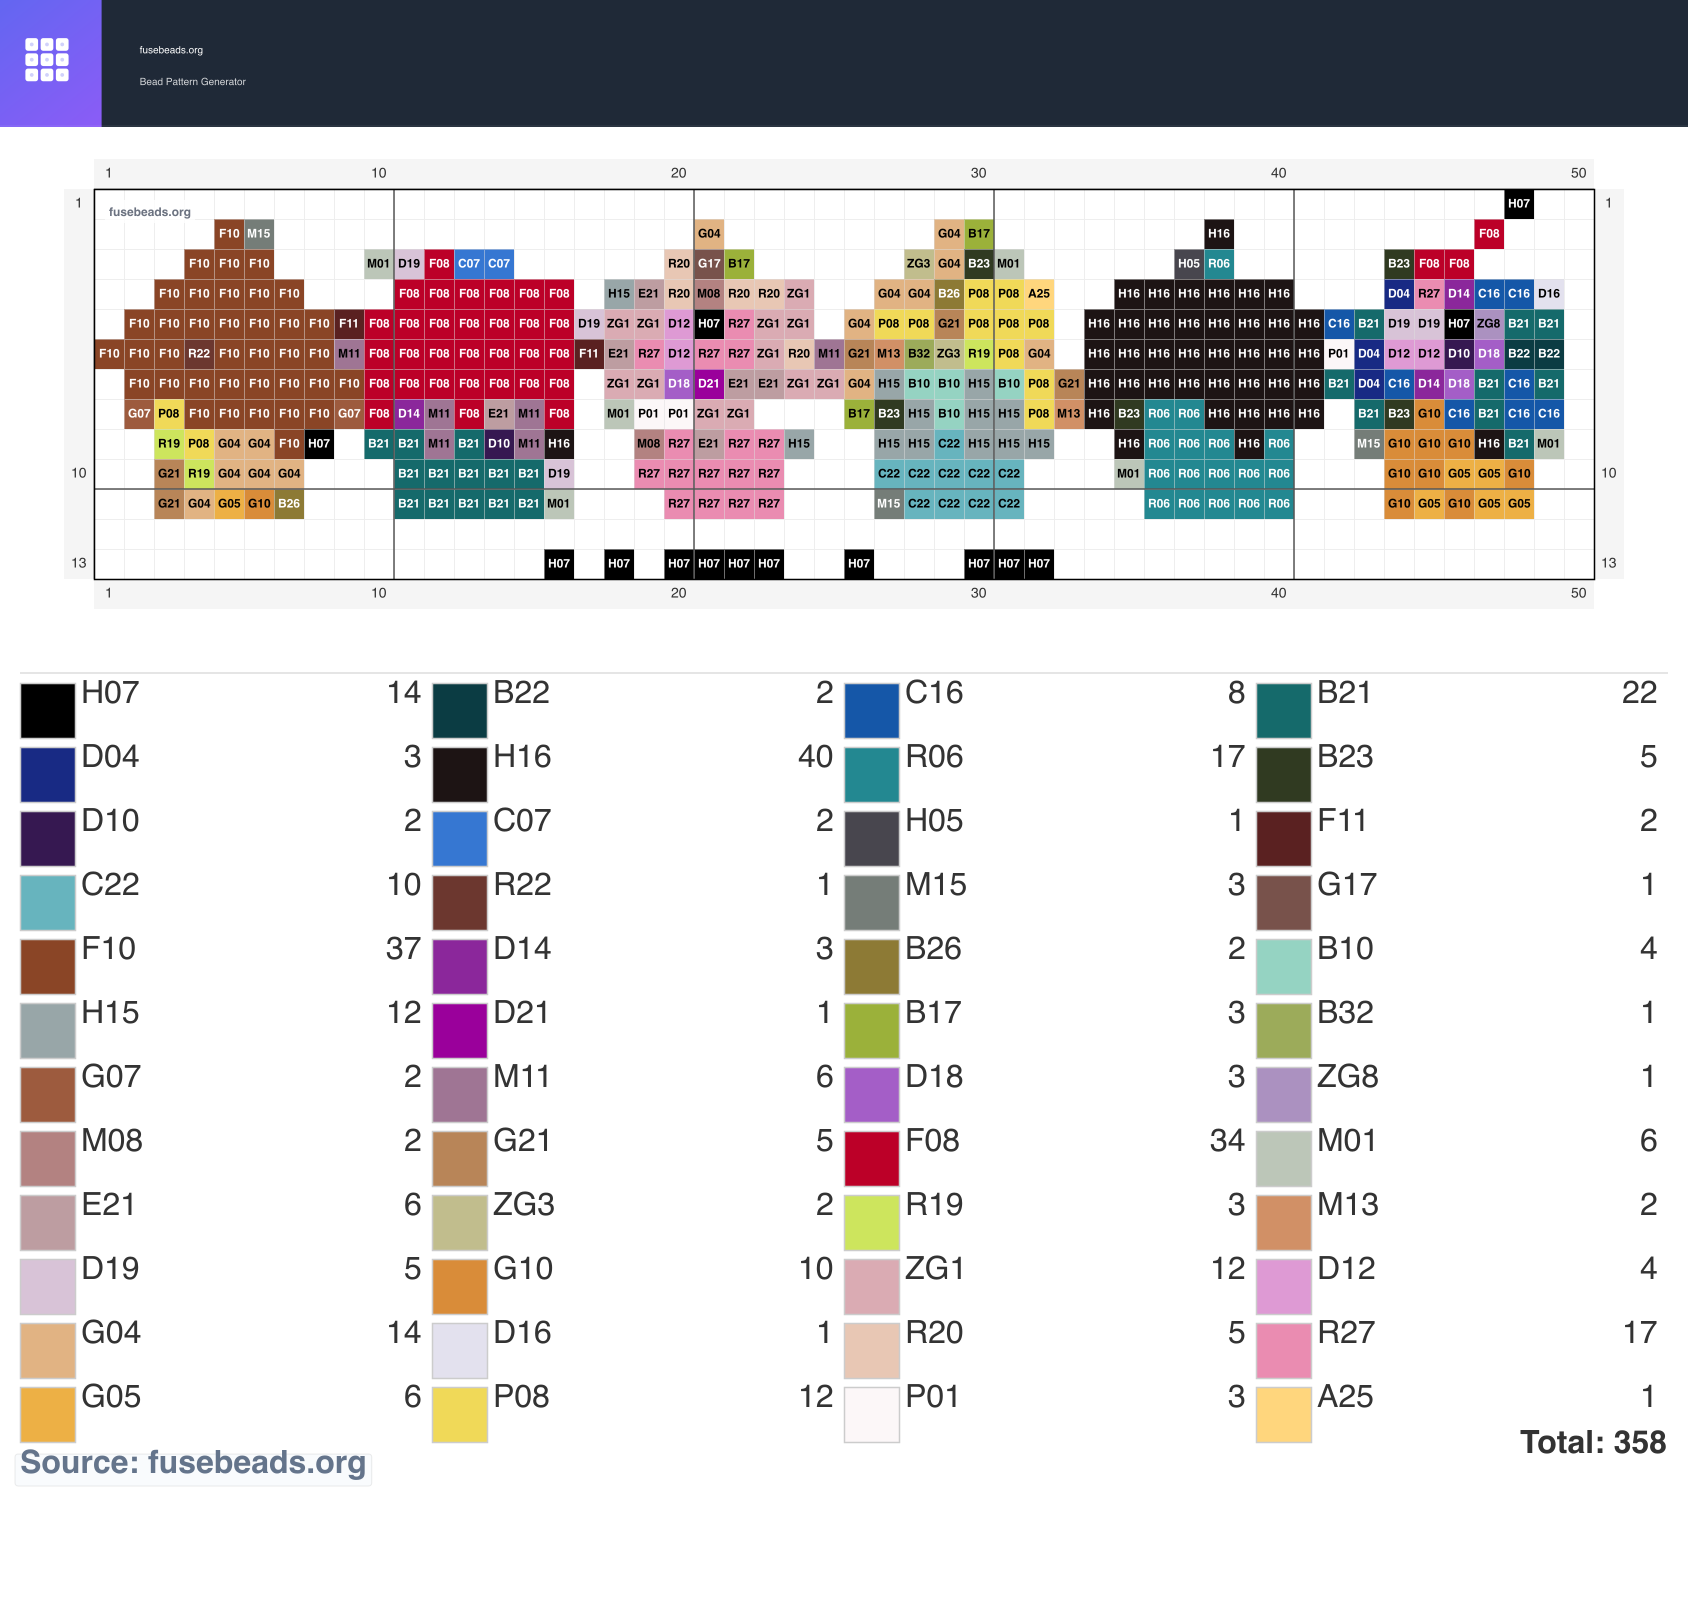
Task: Select the B32 legend swatch
Action: tap(1284, 1031)
